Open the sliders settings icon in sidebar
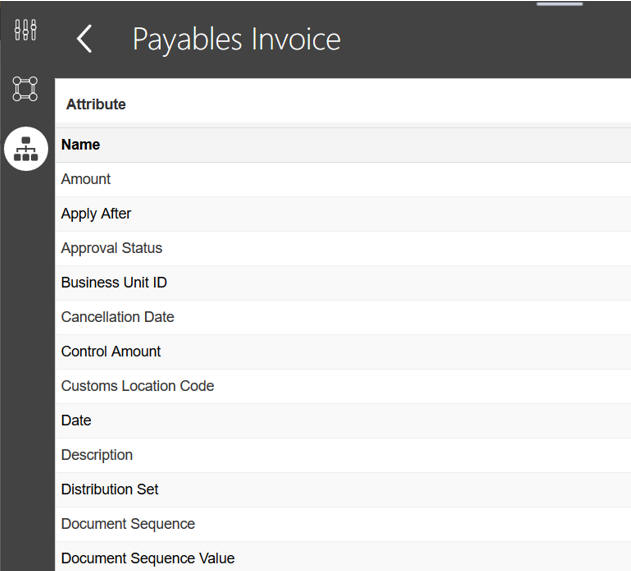Screen dimensions: 631x571 25,30
